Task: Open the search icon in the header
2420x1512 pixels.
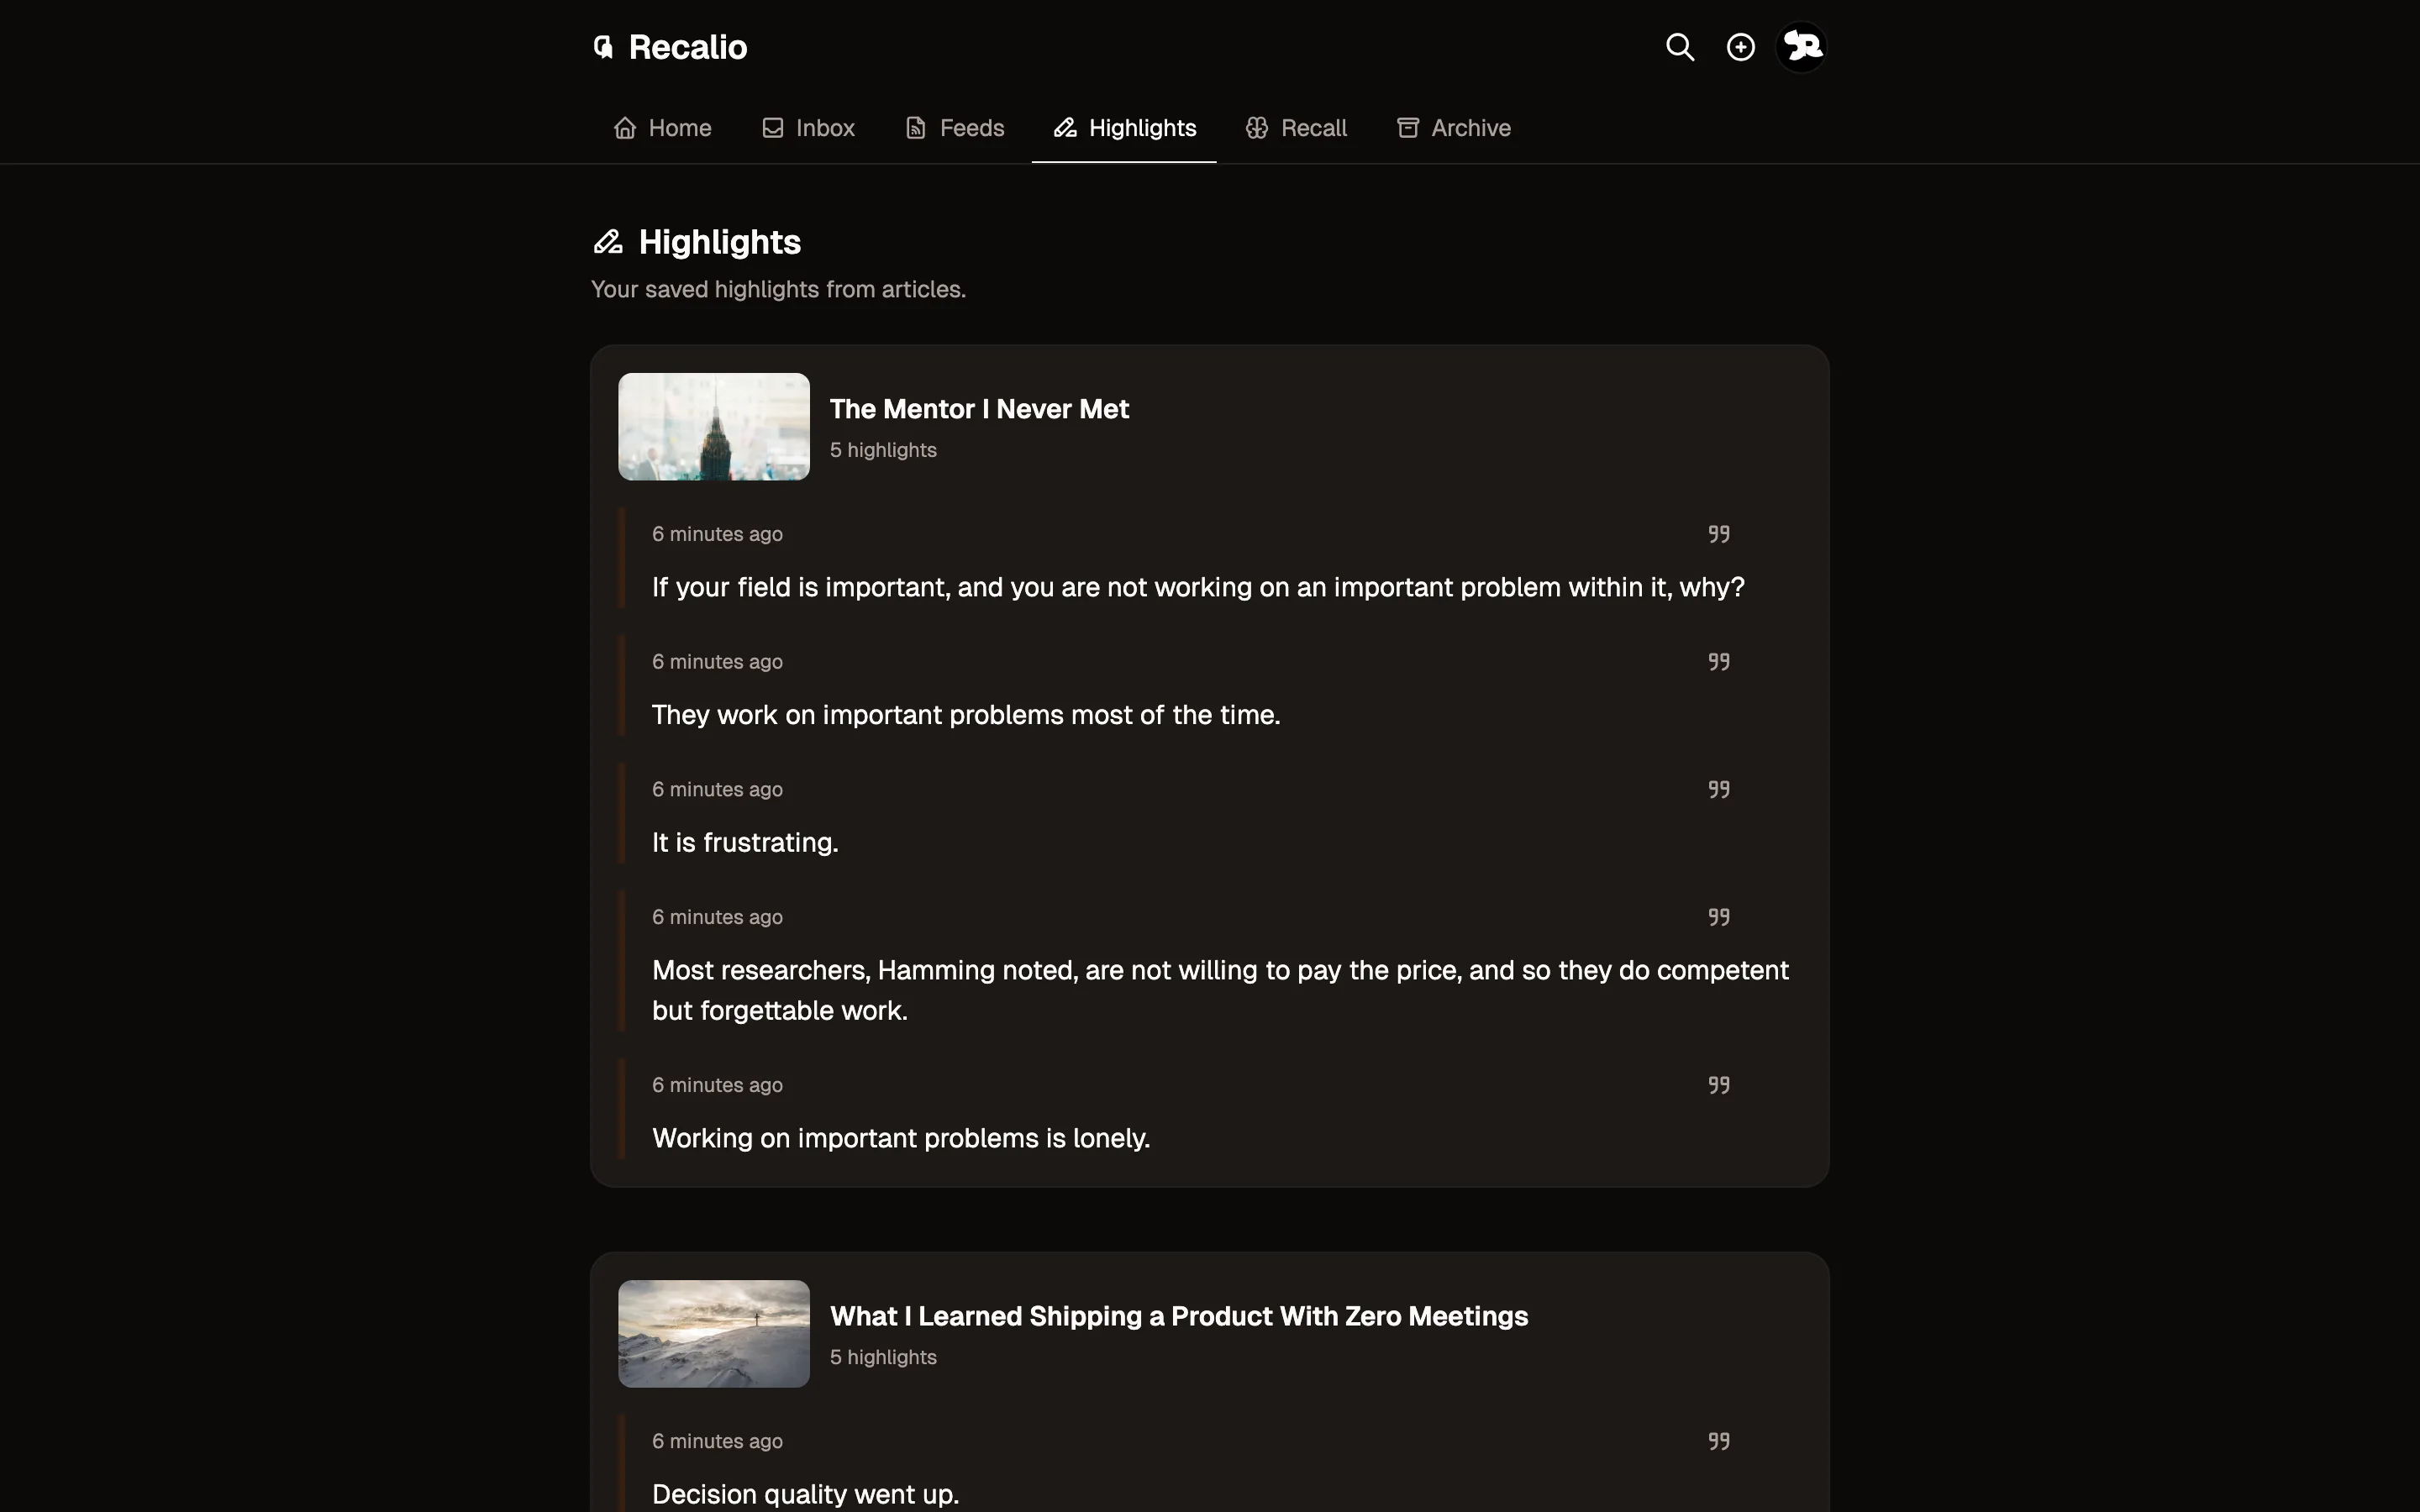Action: click(x=1679, y=46)
